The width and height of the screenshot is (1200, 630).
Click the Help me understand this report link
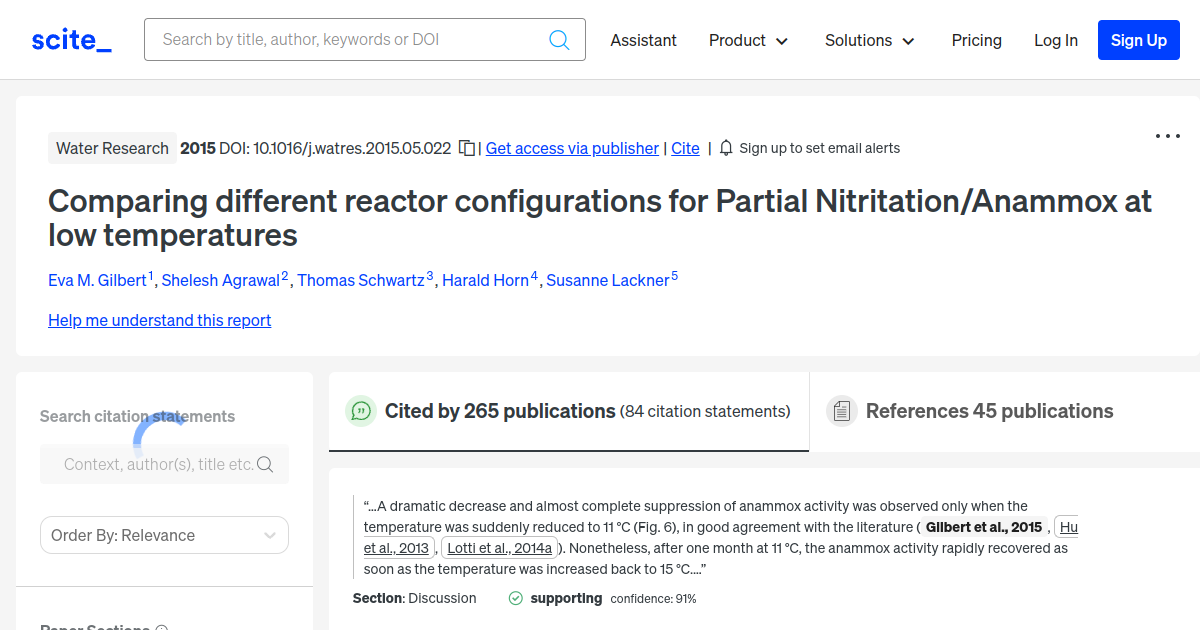159,320
